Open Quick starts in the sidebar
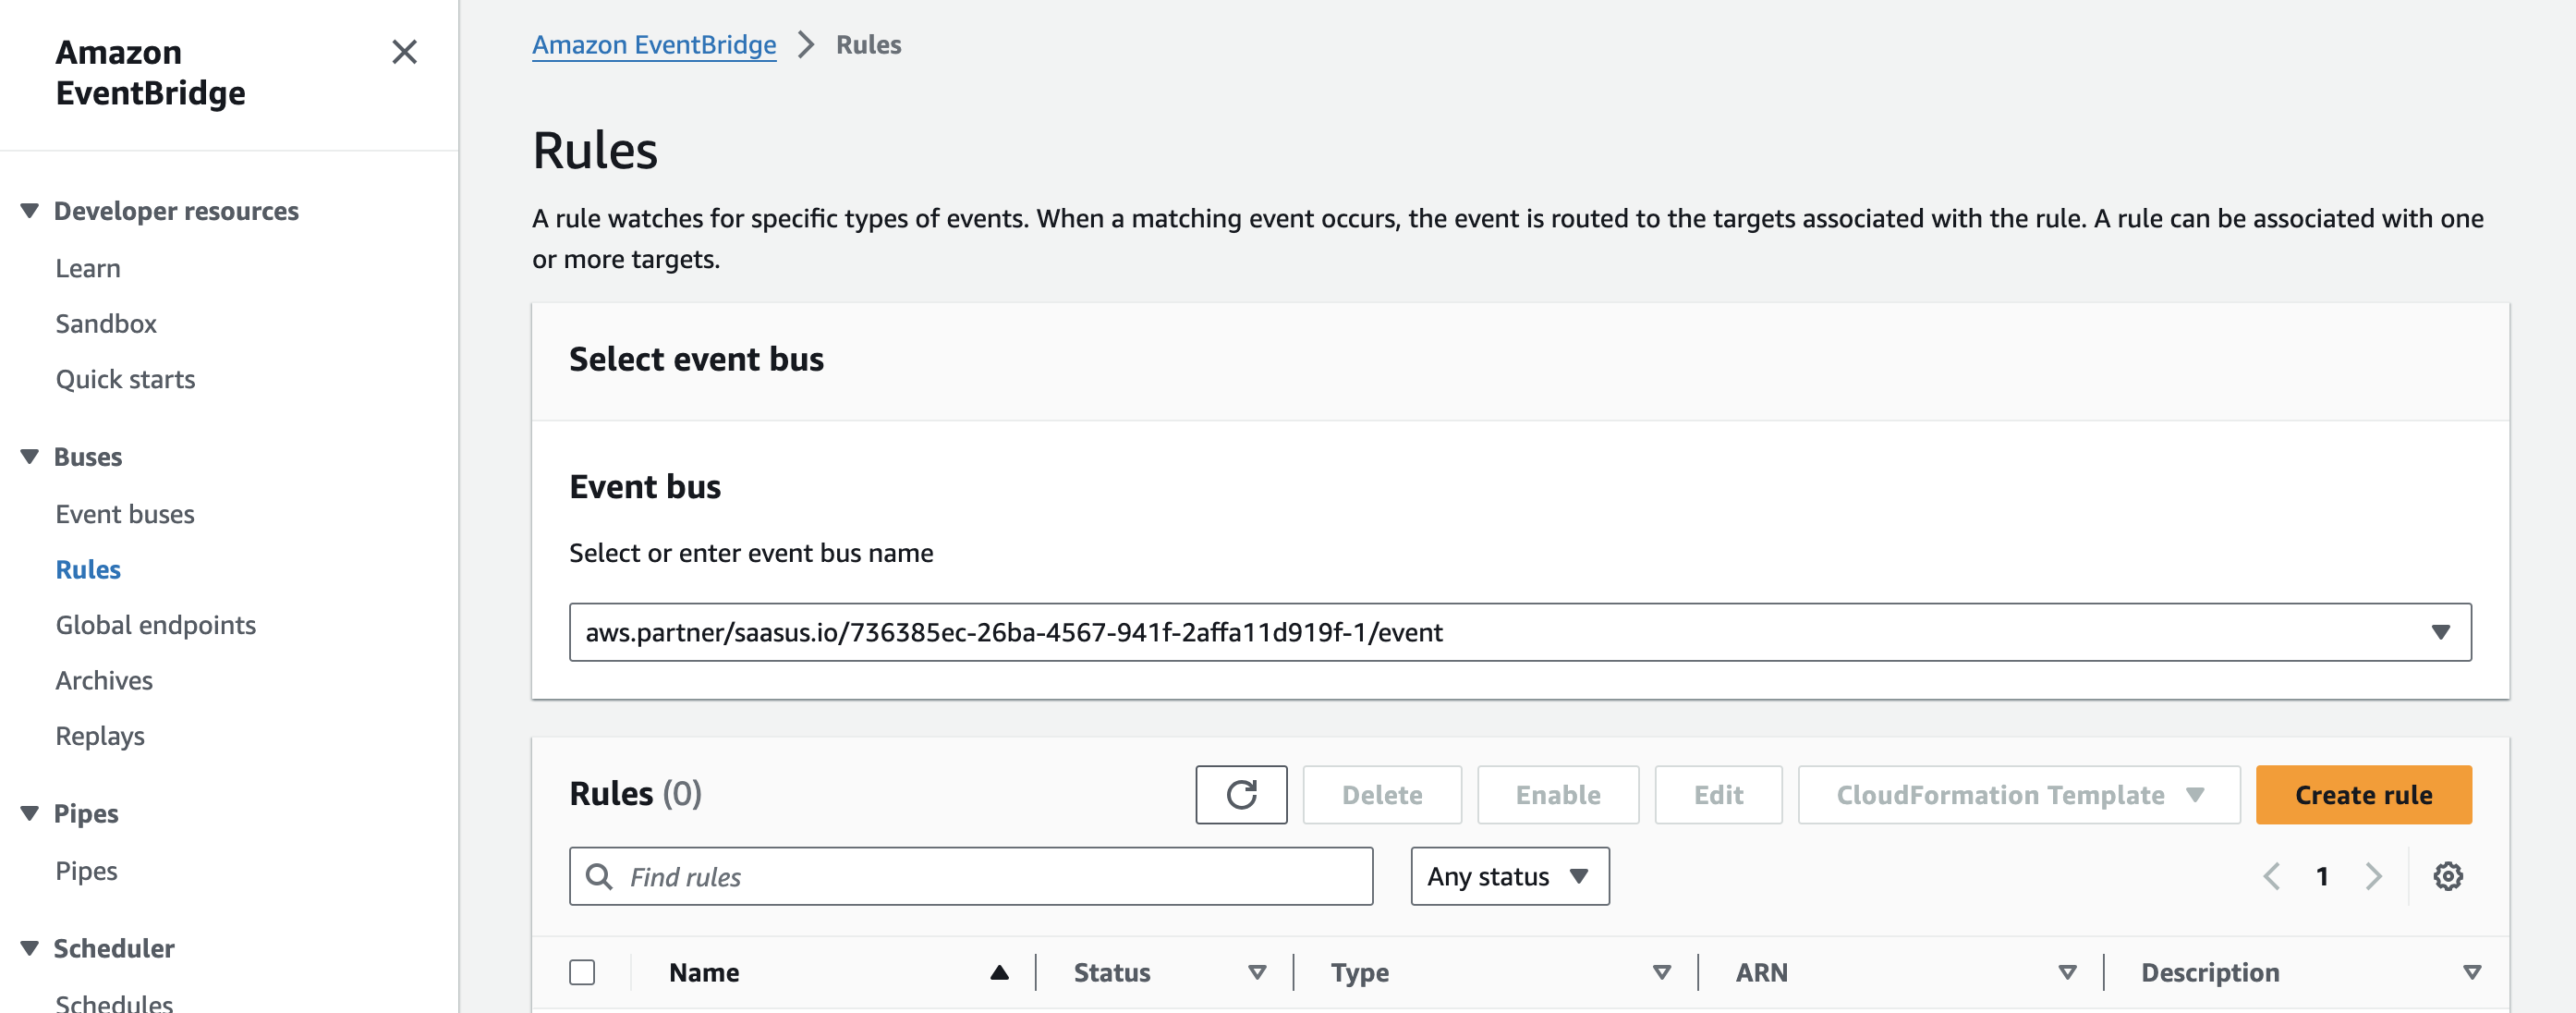This screenshot has height=1013, width=2576. (x=125, y=380)
